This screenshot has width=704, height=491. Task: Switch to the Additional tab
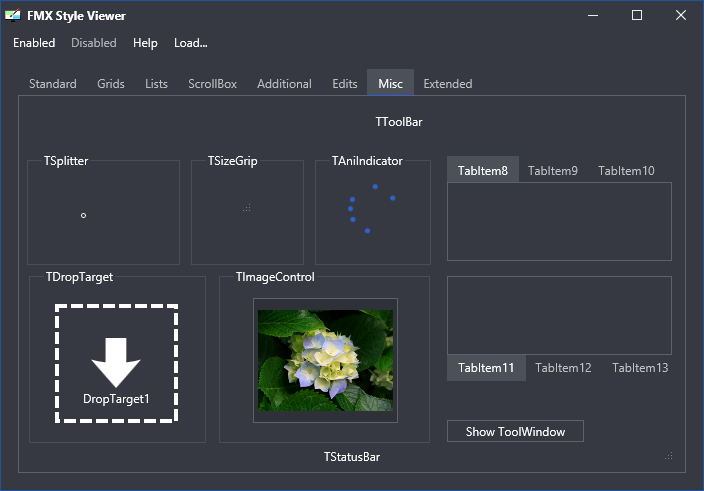[284, 83]
